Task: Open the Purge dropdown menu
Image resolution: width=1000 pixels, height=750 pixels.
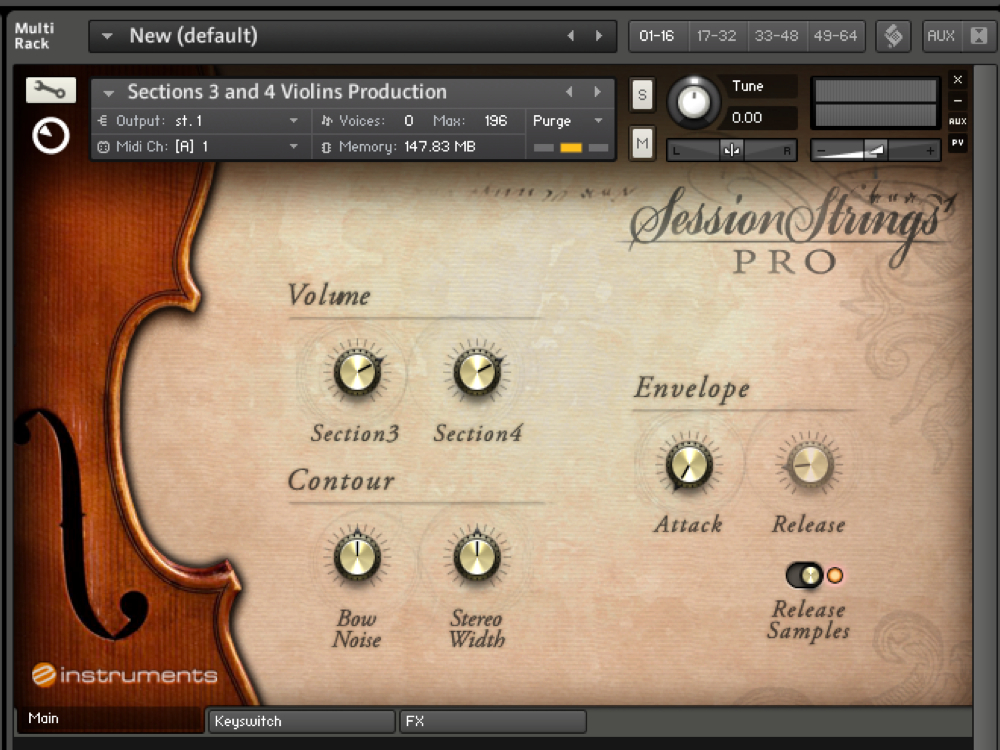Action: (x=569, y=121)
